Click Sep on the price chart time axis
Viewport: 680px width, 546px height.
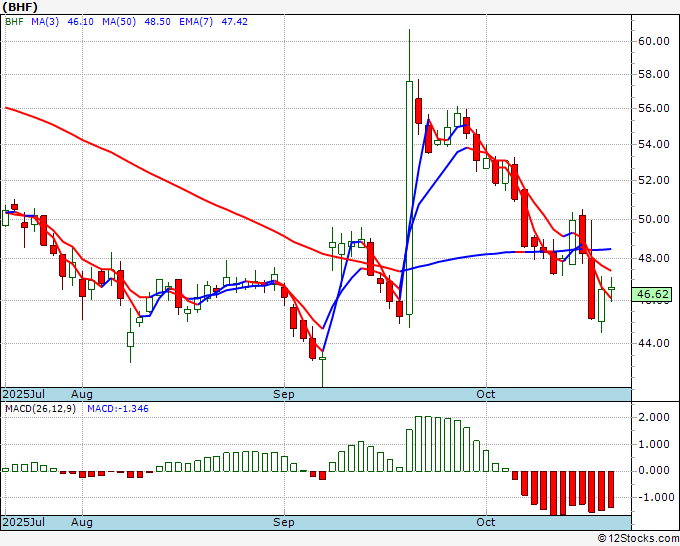pos(284,394)
